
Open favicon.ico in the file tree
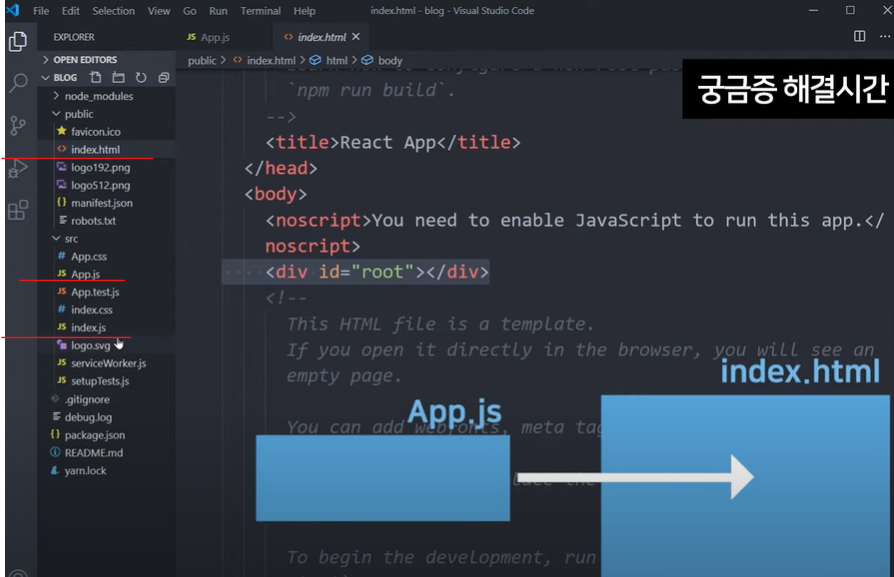tap(107, 132)
